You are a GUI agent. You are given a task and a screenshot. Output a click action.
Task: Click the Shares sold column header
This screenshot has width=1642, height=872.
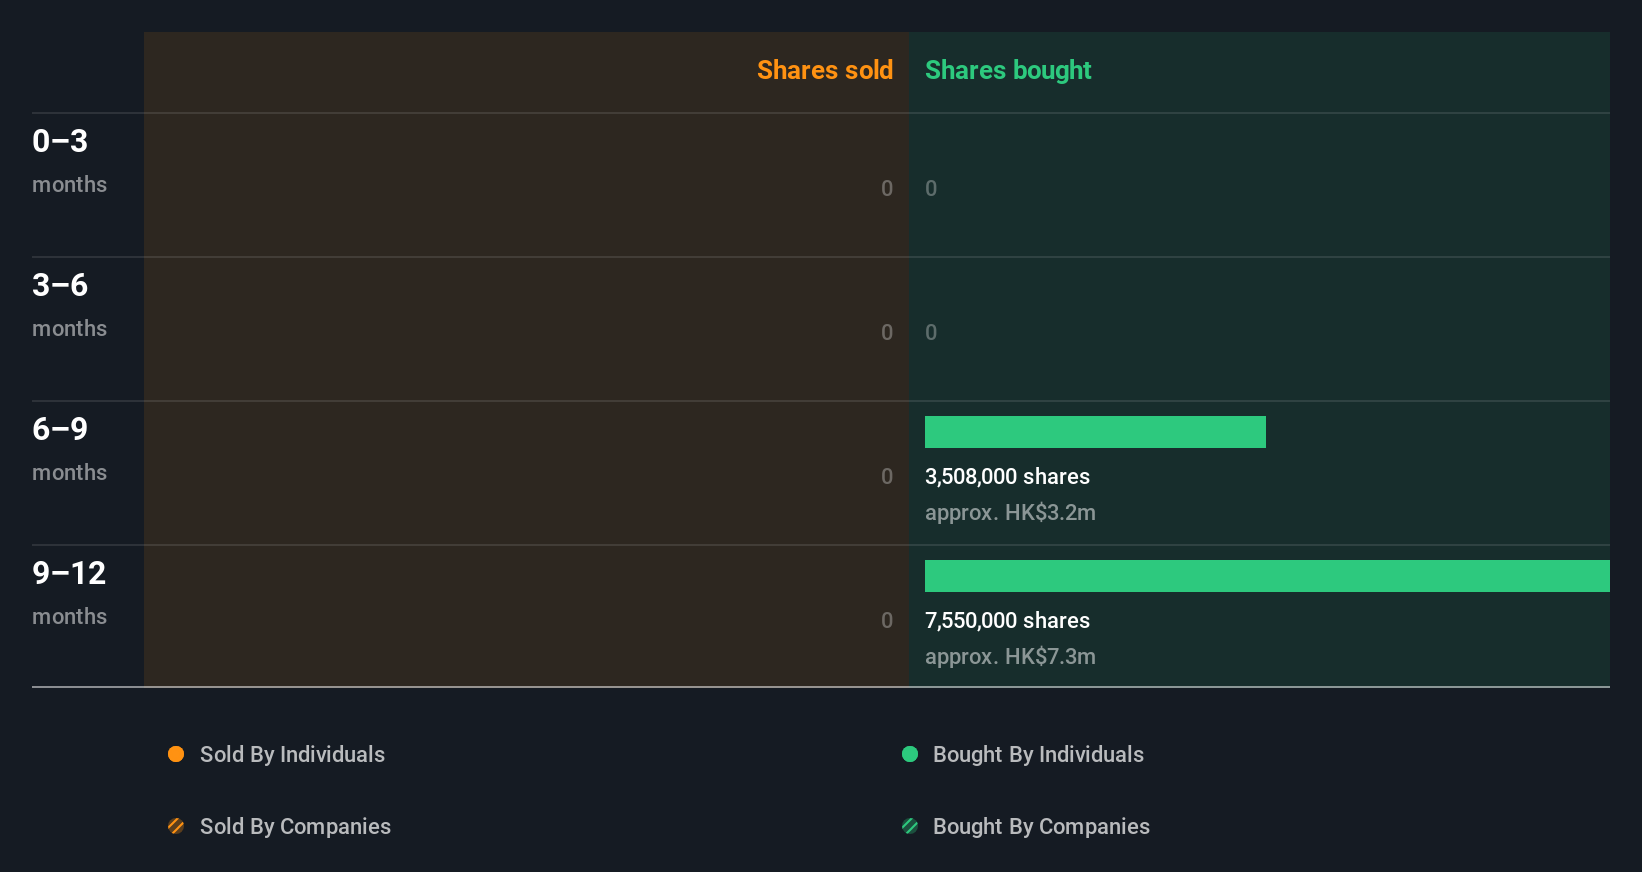tap(825, 70)
